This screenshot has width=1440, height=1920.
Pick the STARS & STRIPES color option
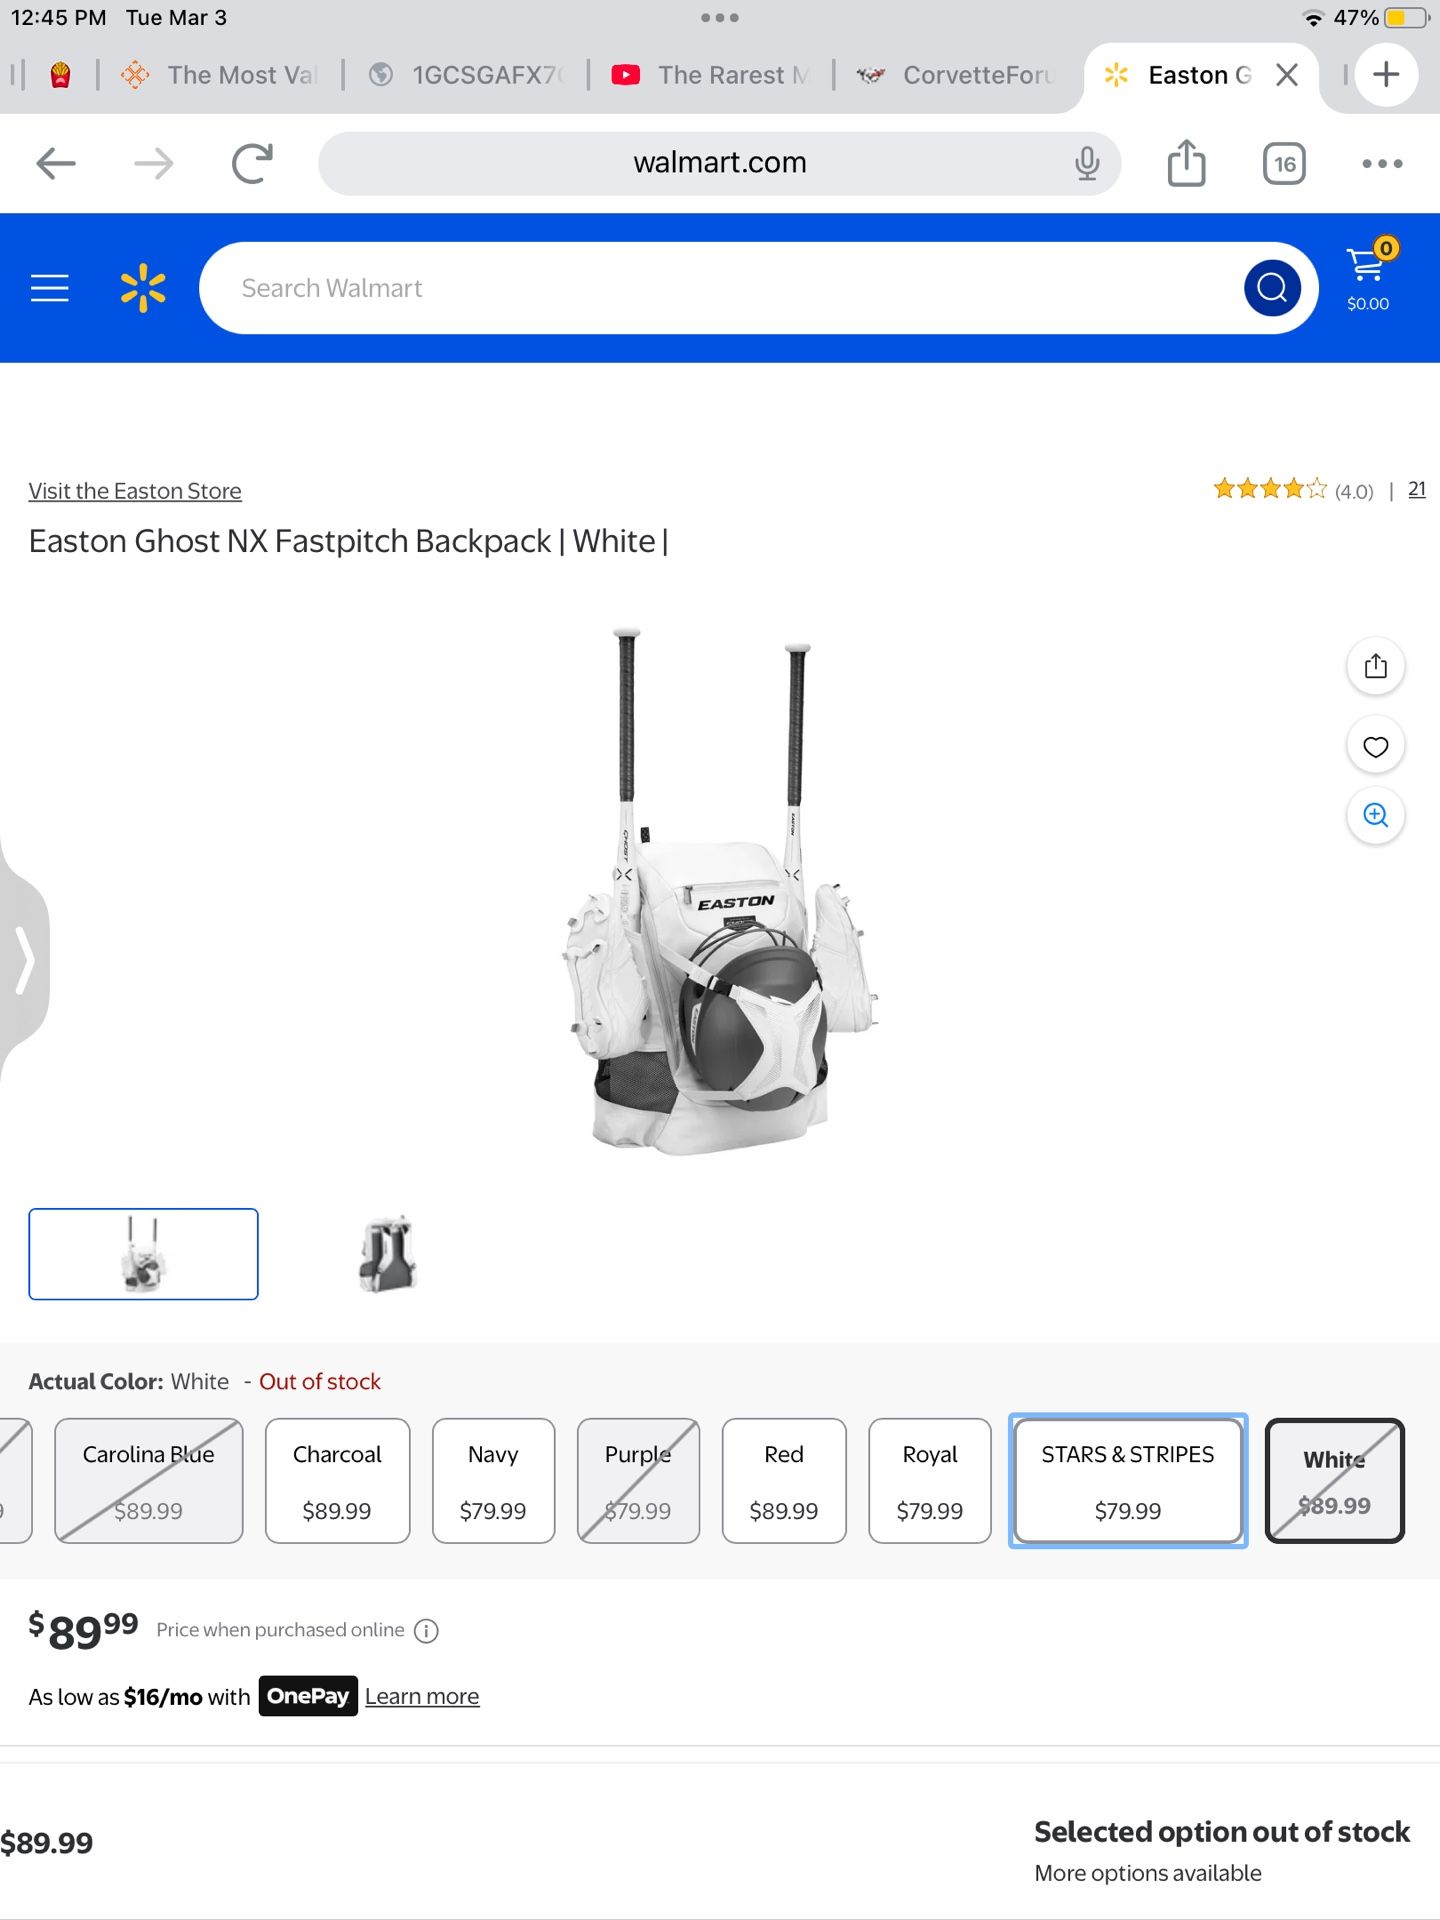(x=1127, y=1480)
